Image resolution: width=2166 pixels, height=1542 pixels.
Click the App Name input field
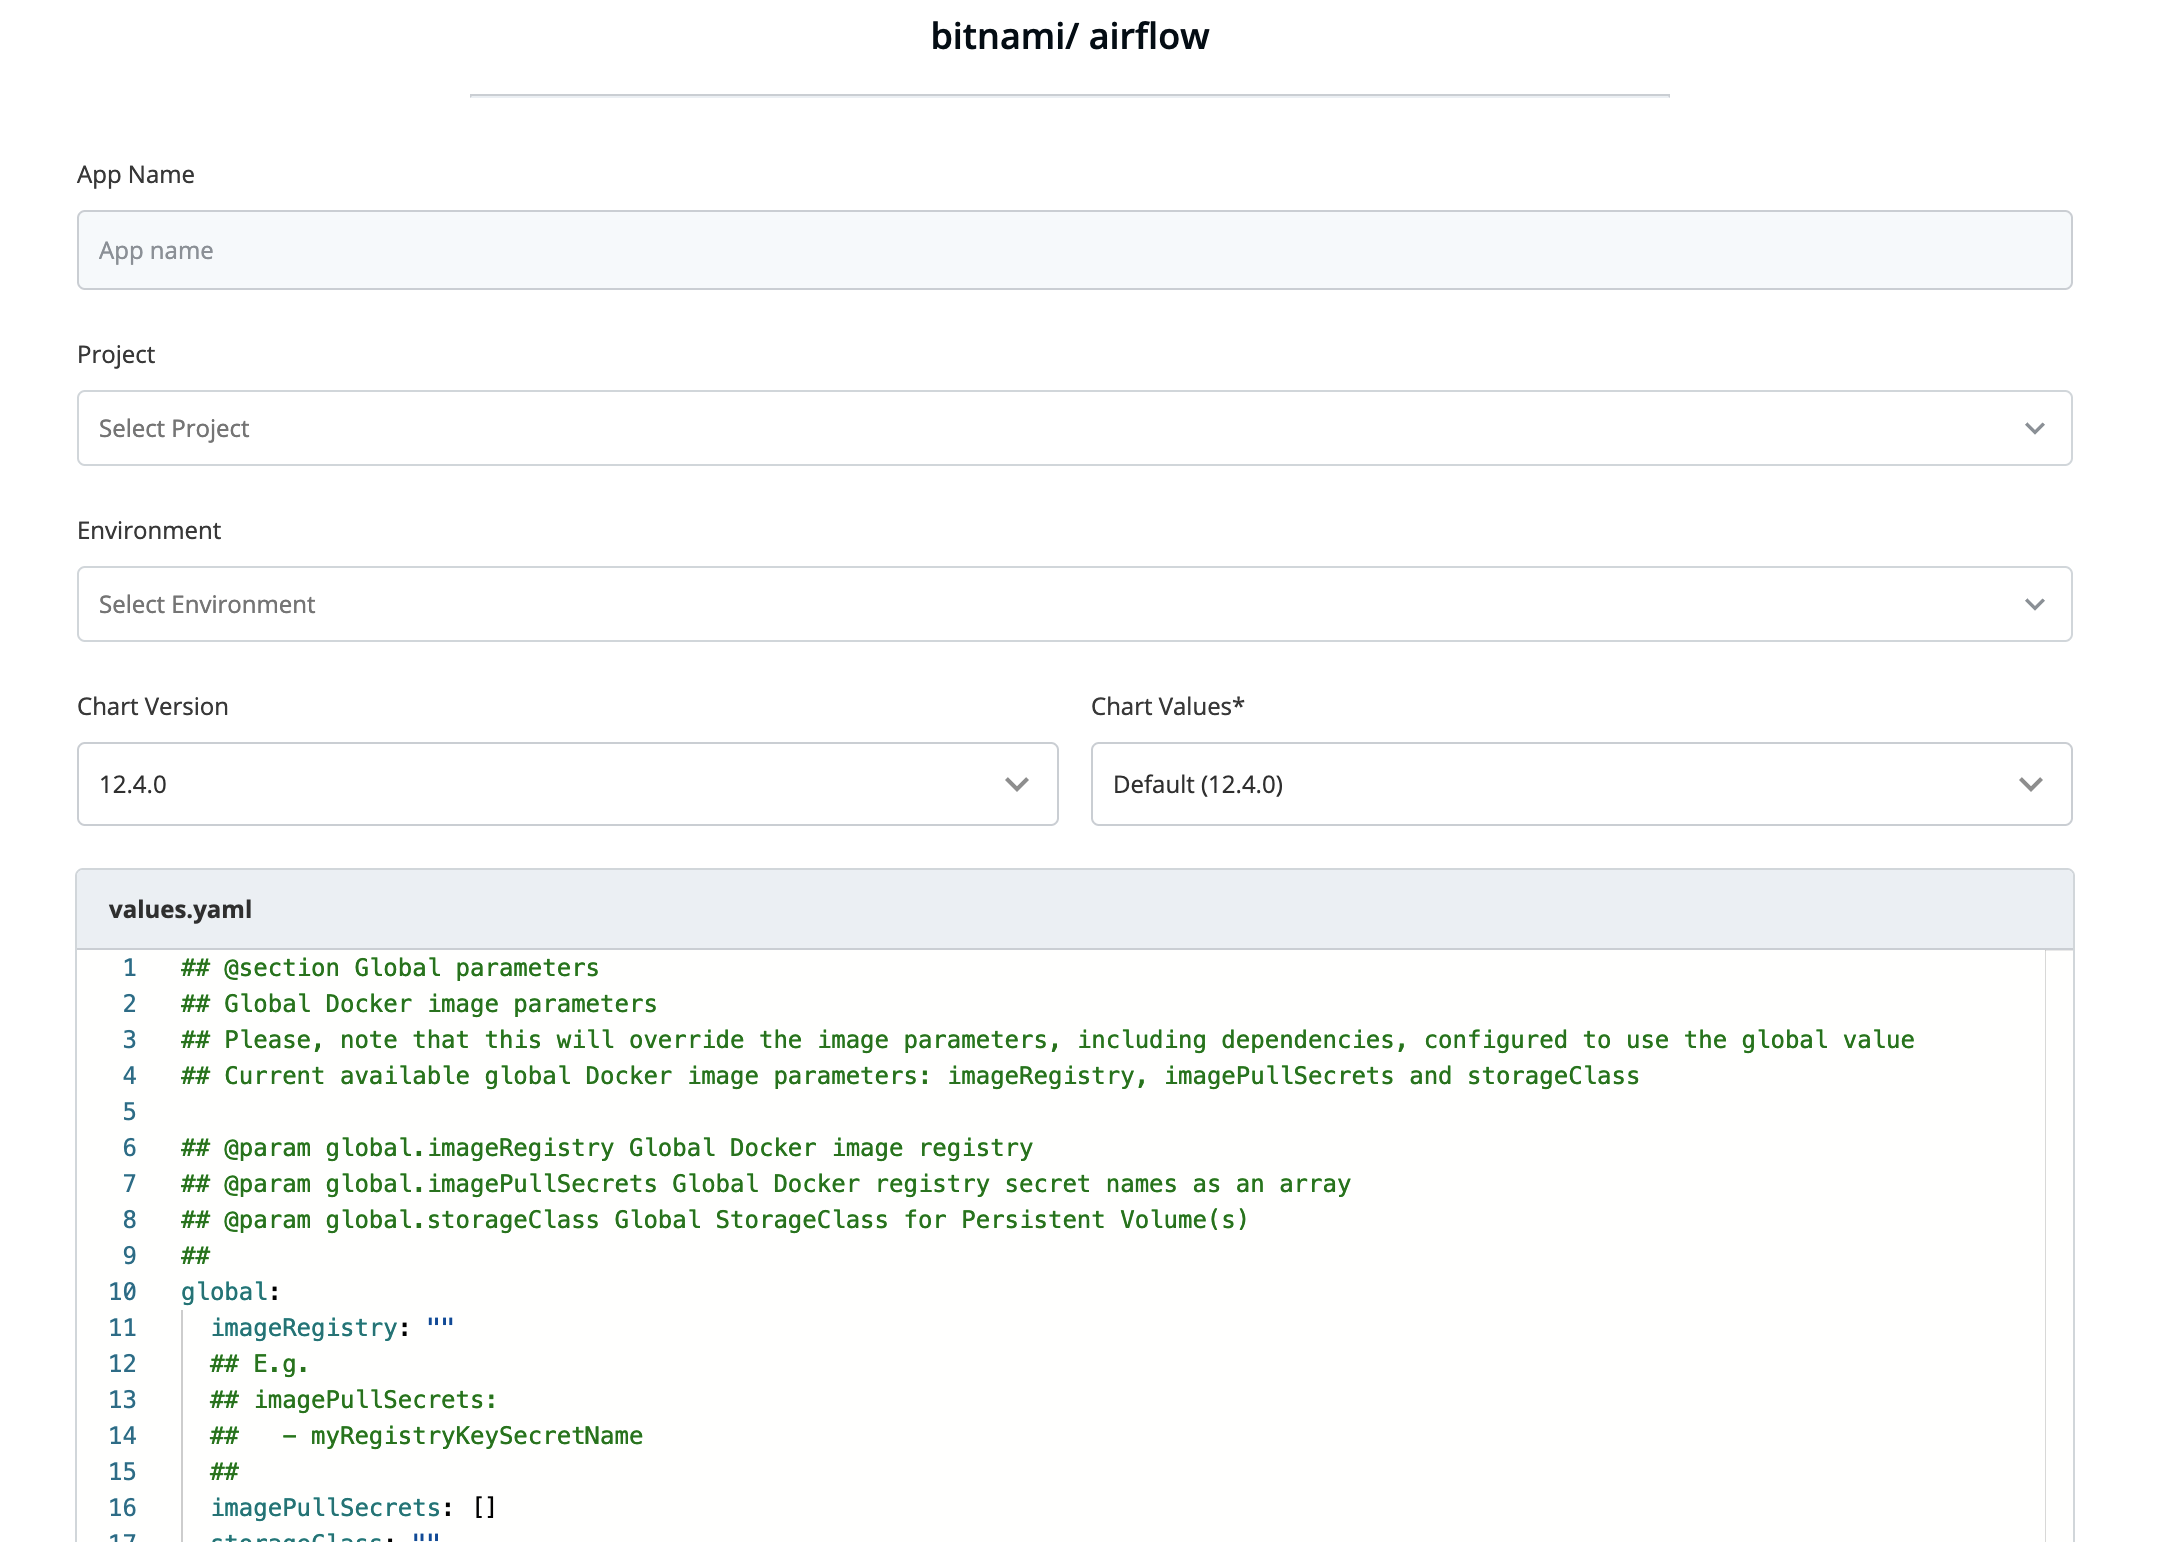[x=1074, y=250]
